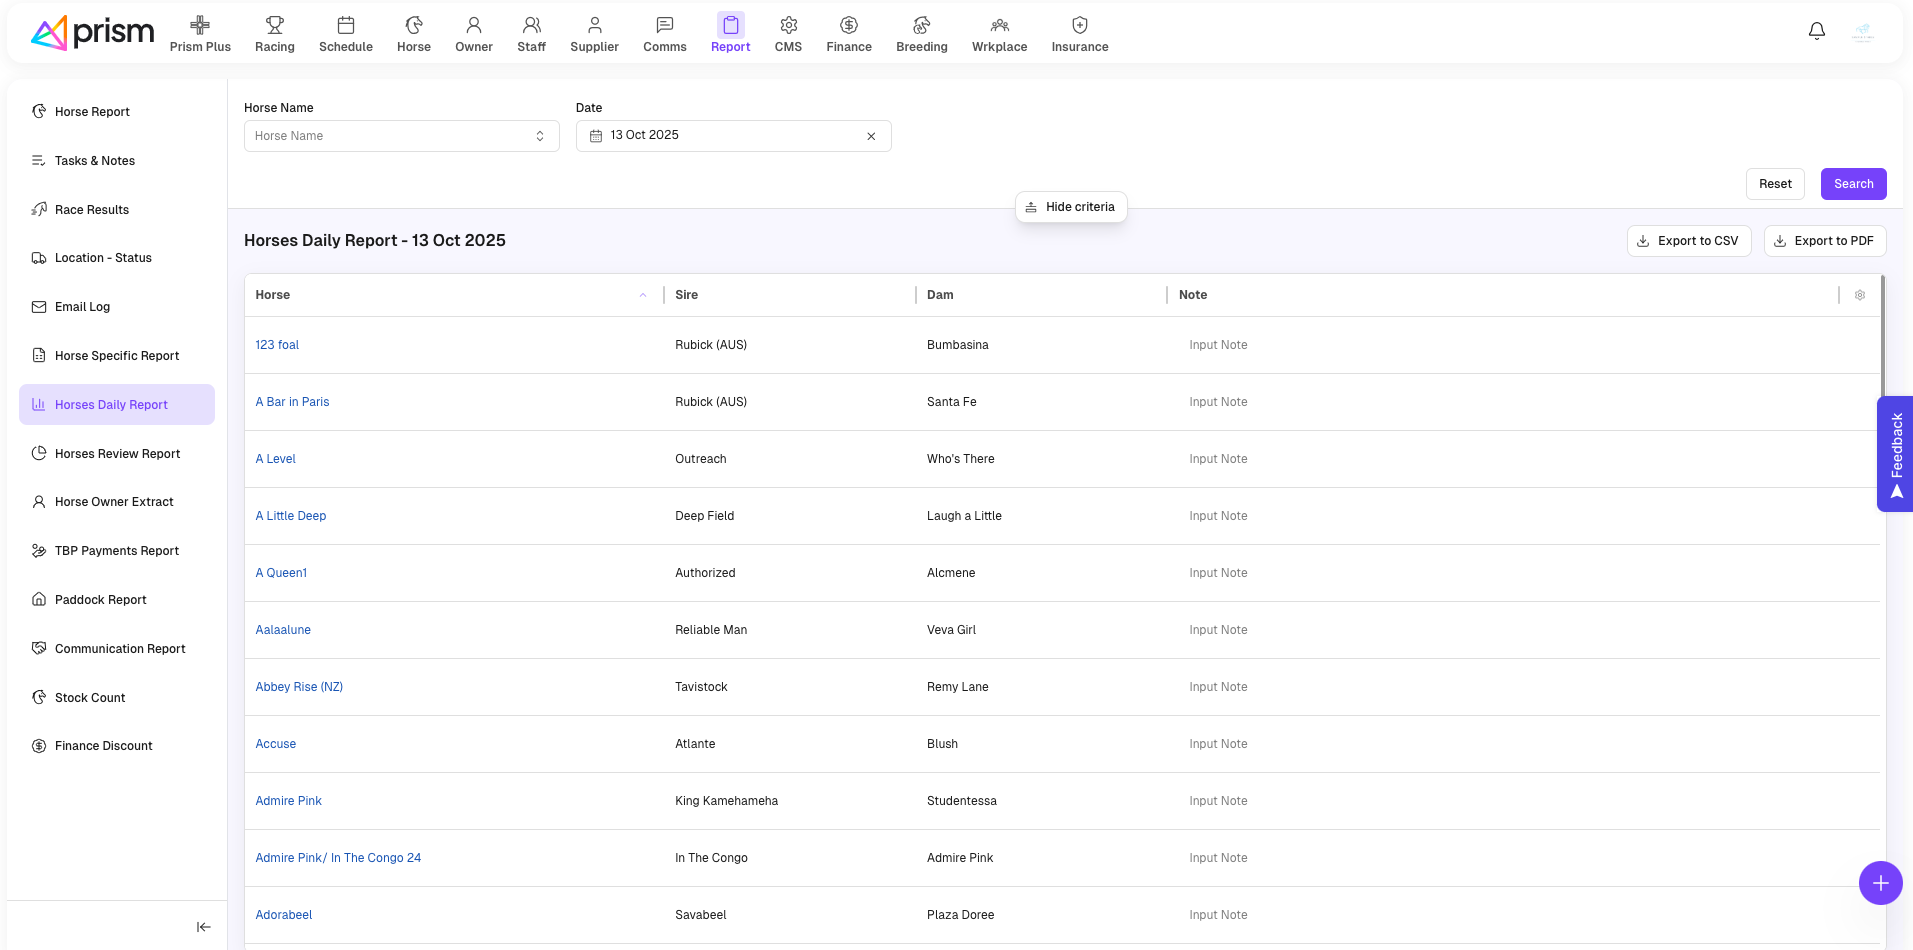
Task: Open the Insurance shield icon
Action: (1079, 34)
